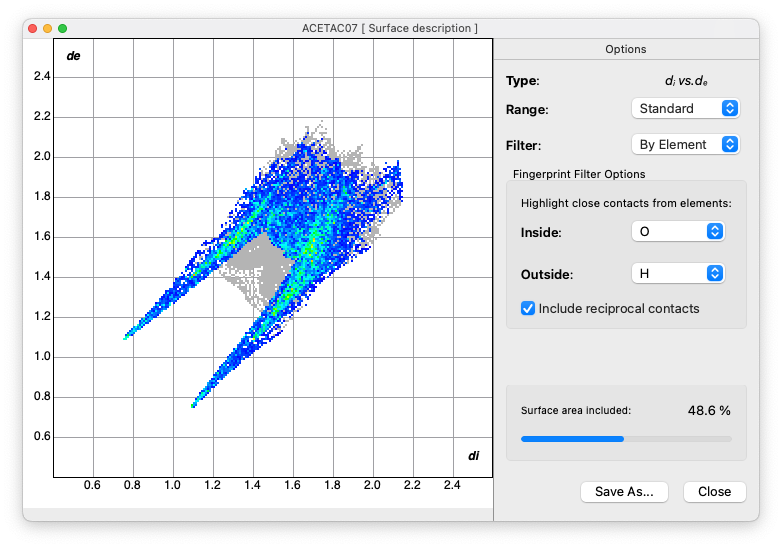Click the 48.6 % surface area value
The width and height of the screenshot is (782, 548).
point(709,410)
